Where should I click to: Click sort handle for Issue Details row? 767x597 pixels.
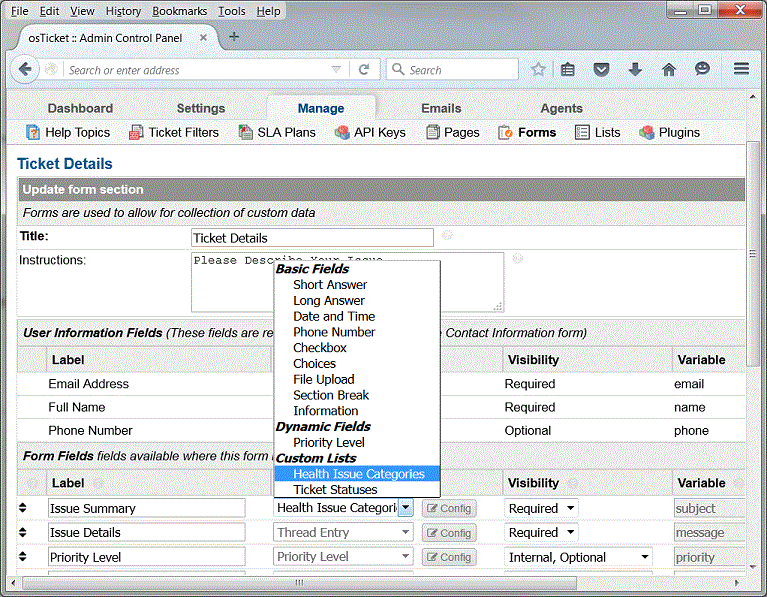pyautogui.click(x=23, y=532)
